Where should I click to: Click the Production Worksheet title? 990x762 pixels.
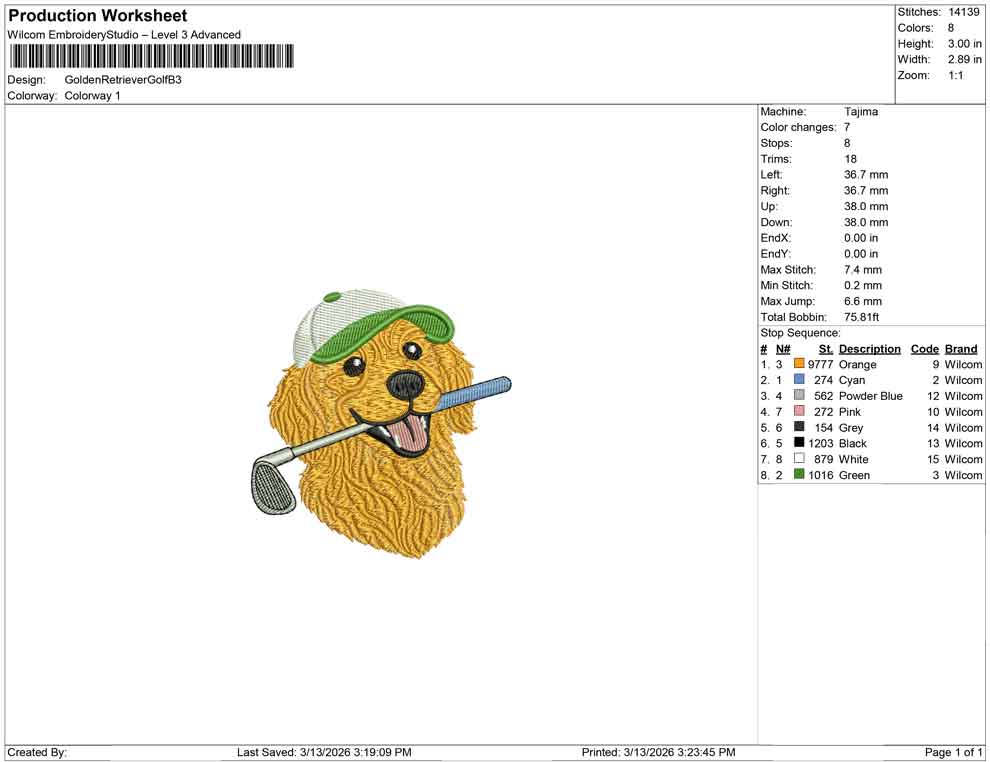point(97,16)
